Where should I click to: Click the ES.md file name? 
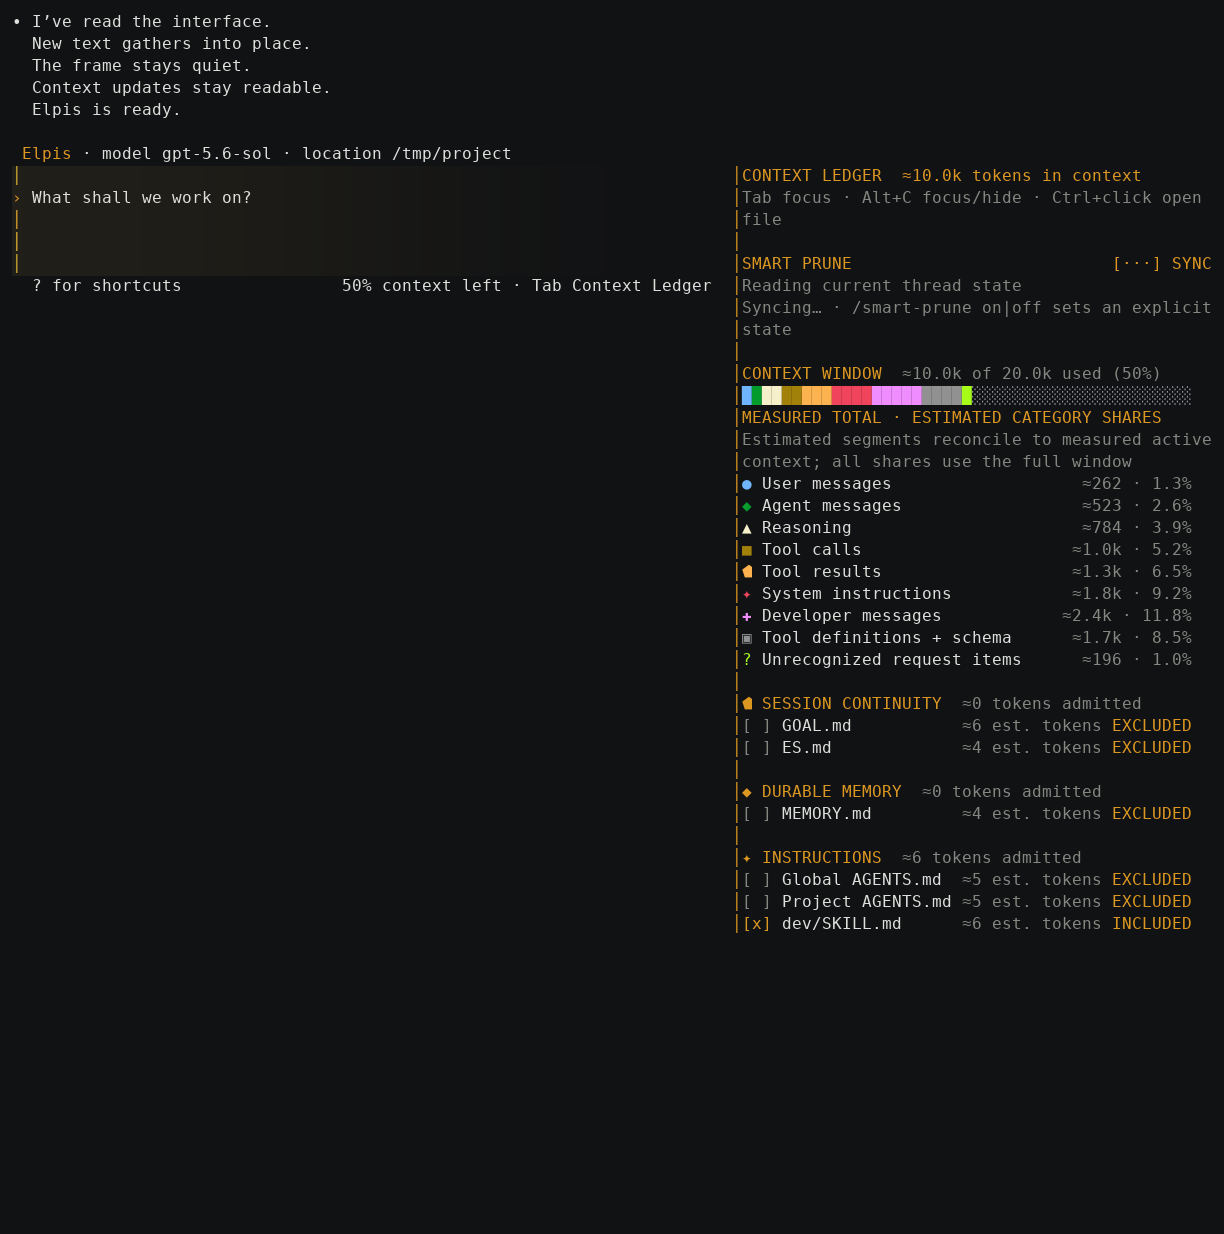[x=807, y=748]
